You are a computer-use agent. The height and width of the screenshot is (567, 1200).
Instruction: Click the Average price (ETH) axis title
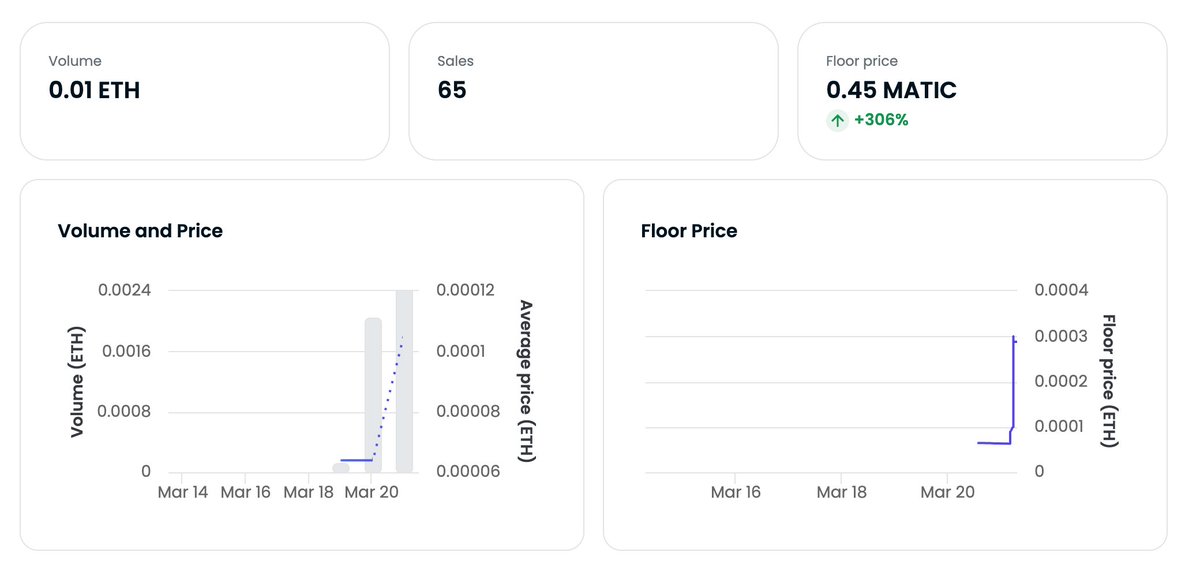click(526, 381)
